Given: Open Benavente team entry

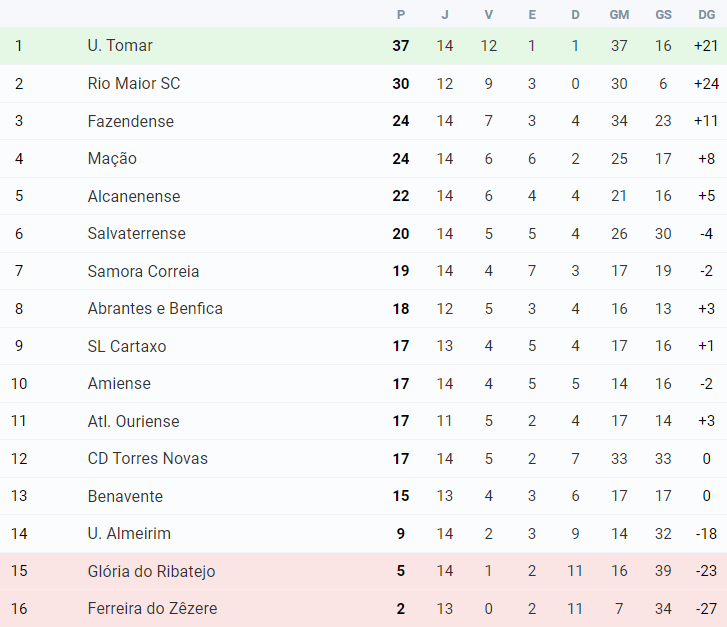Looking at the screenshot, I should 125,496.
